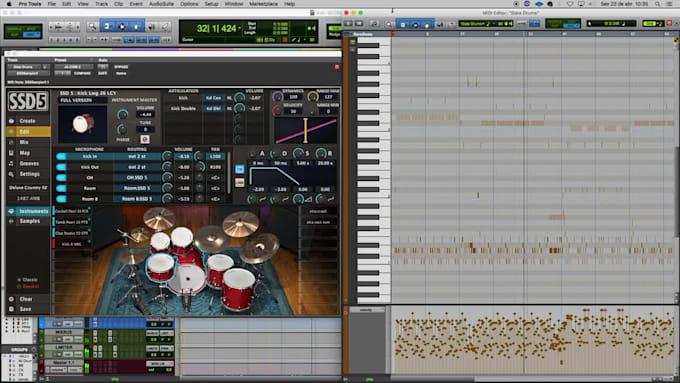Select the Trim tool in main toolbar

pyautogui.click(x=107, y=27)
